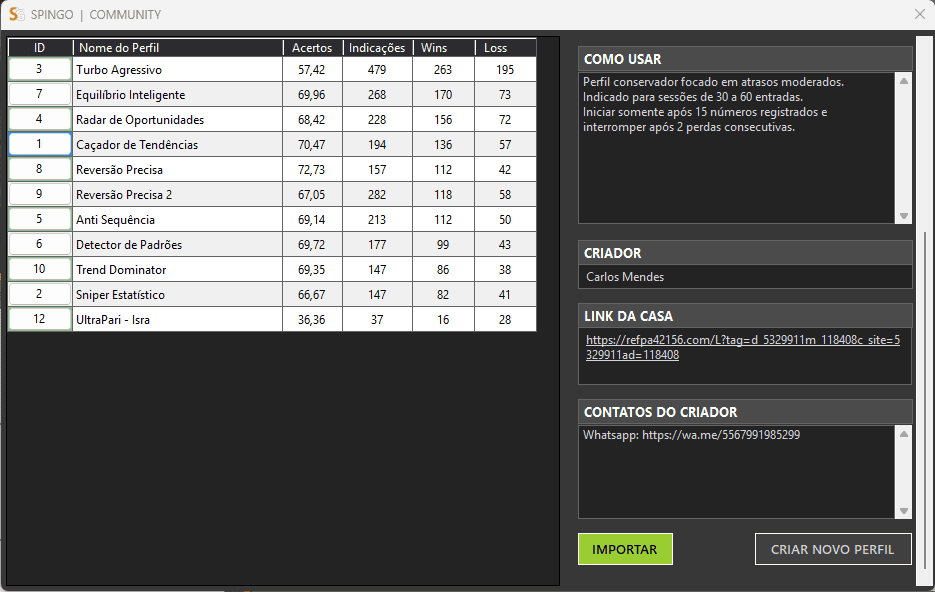The height and width of the screenshot is (592, 935).
Task: Select the Equilíbrio Inteligente profile name
Action: click(x=131, y=95)
